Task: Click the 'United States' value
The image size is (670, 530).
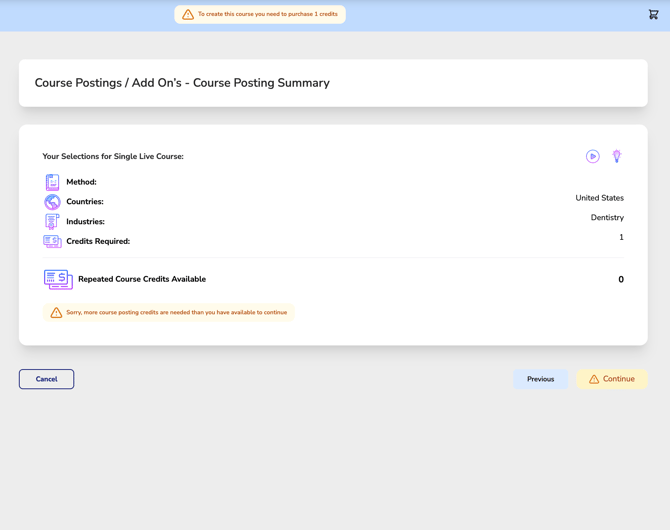Action: (x=599, y=198)
